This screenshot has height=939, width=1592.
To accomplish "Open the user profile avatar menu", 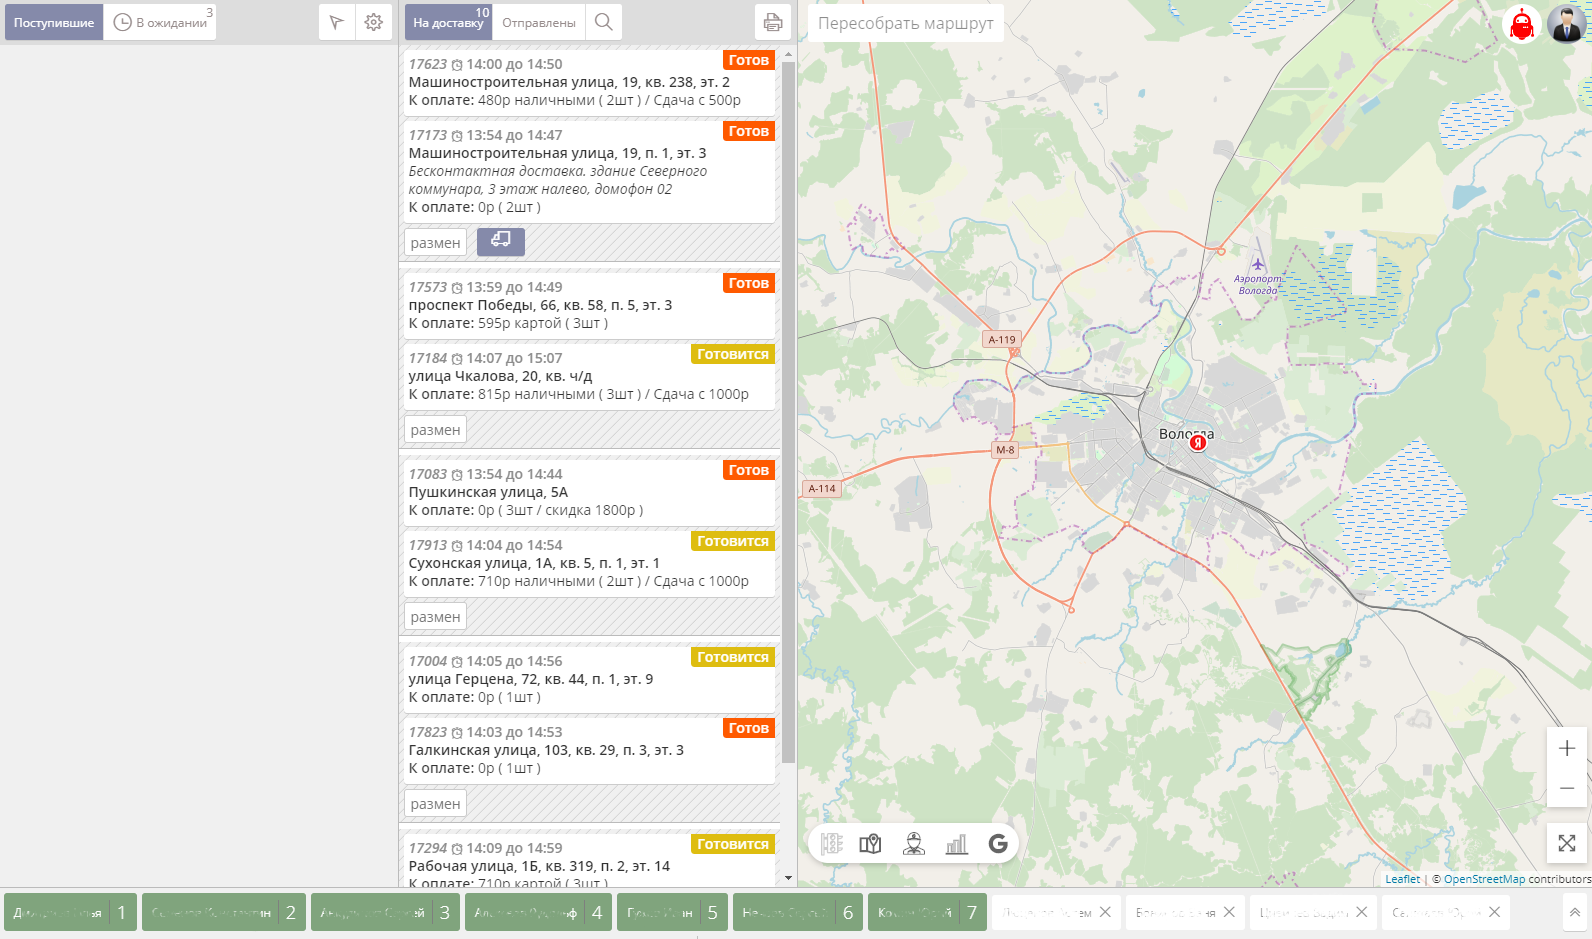I will click(x=1565, y=24).
